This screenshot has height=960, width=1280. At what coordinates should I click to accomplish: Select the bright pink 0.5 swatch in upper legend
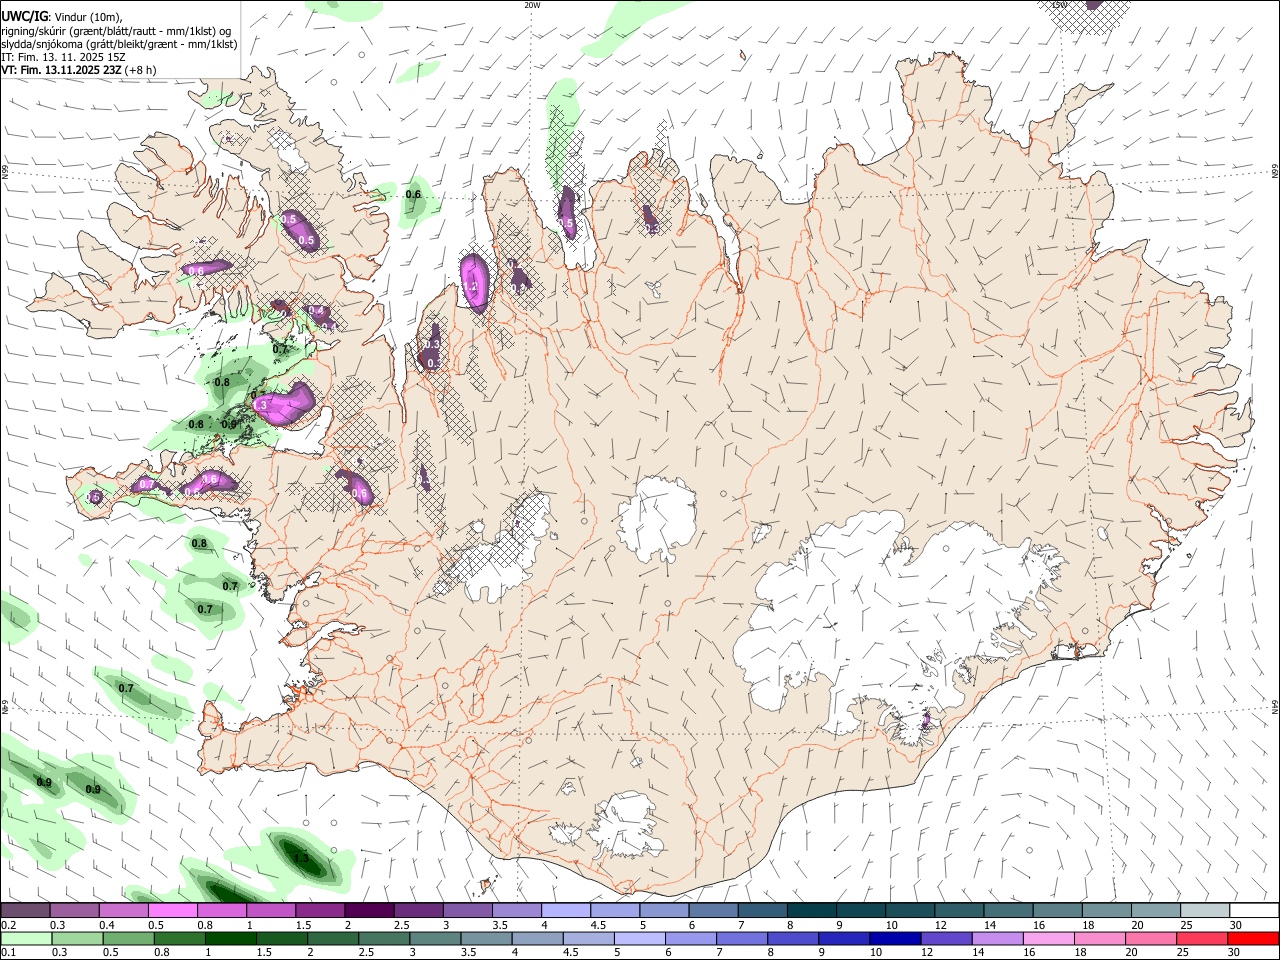tap(172, 911)
